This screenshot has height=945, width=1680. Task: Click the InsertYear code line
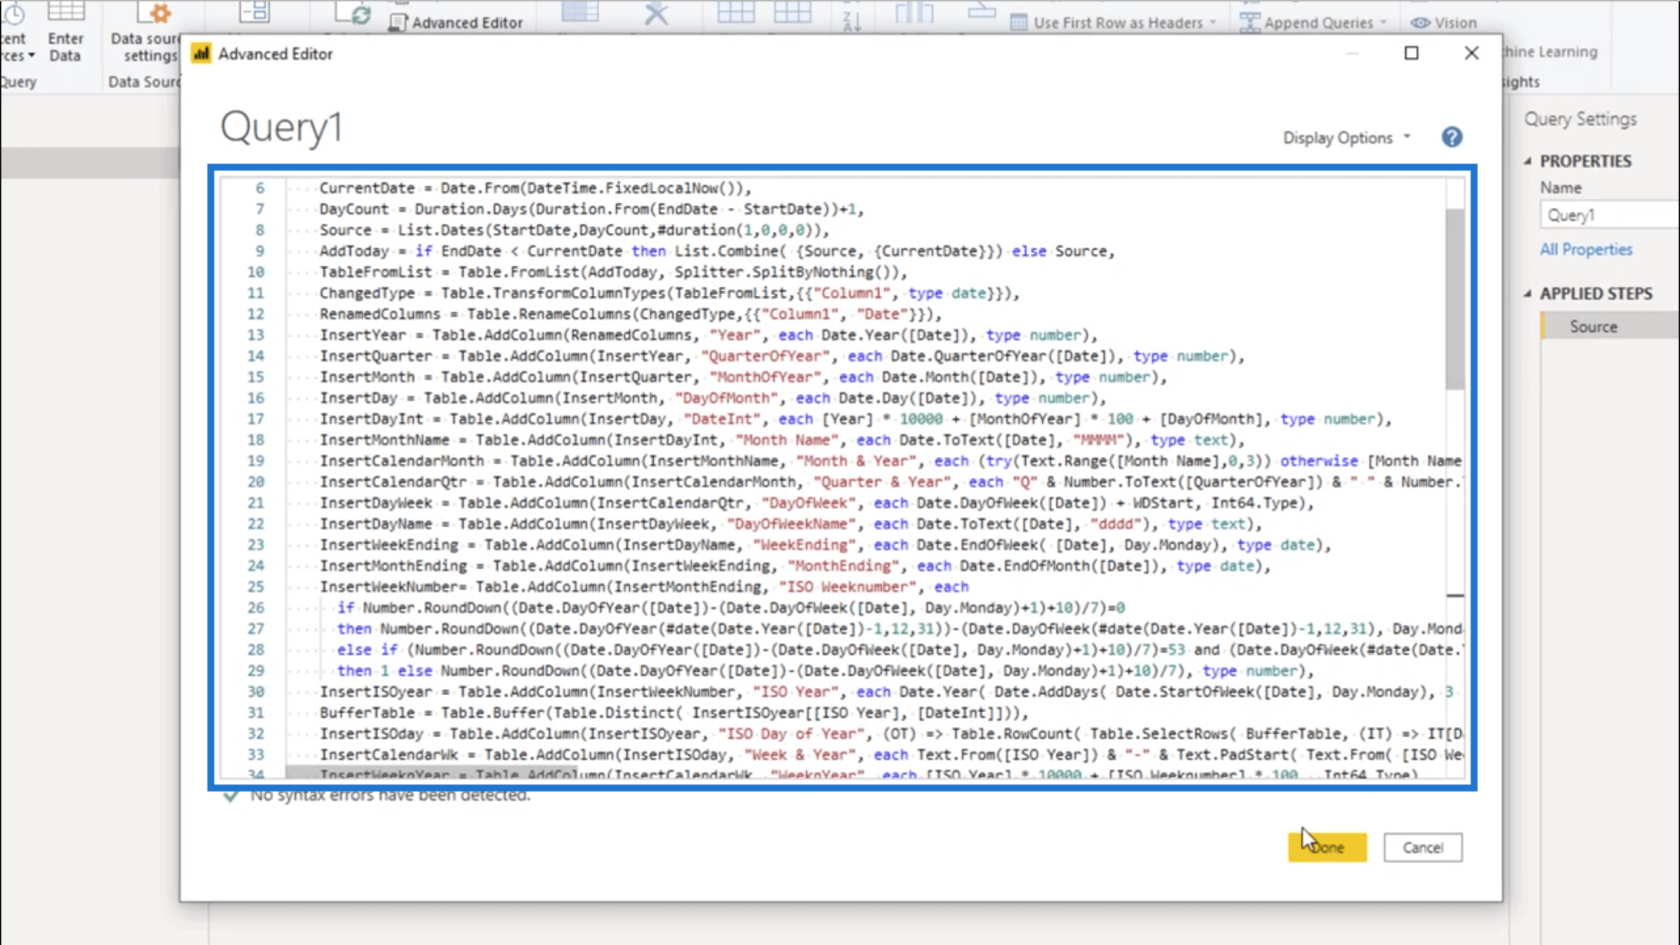(x=708, y=335)
